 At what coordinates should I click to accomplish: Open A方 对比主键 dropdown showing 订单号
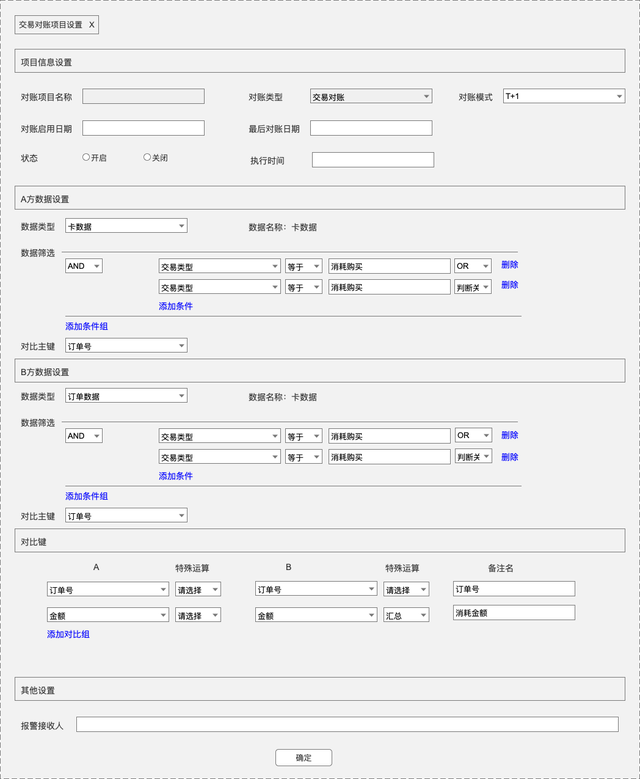coord(126,346)
